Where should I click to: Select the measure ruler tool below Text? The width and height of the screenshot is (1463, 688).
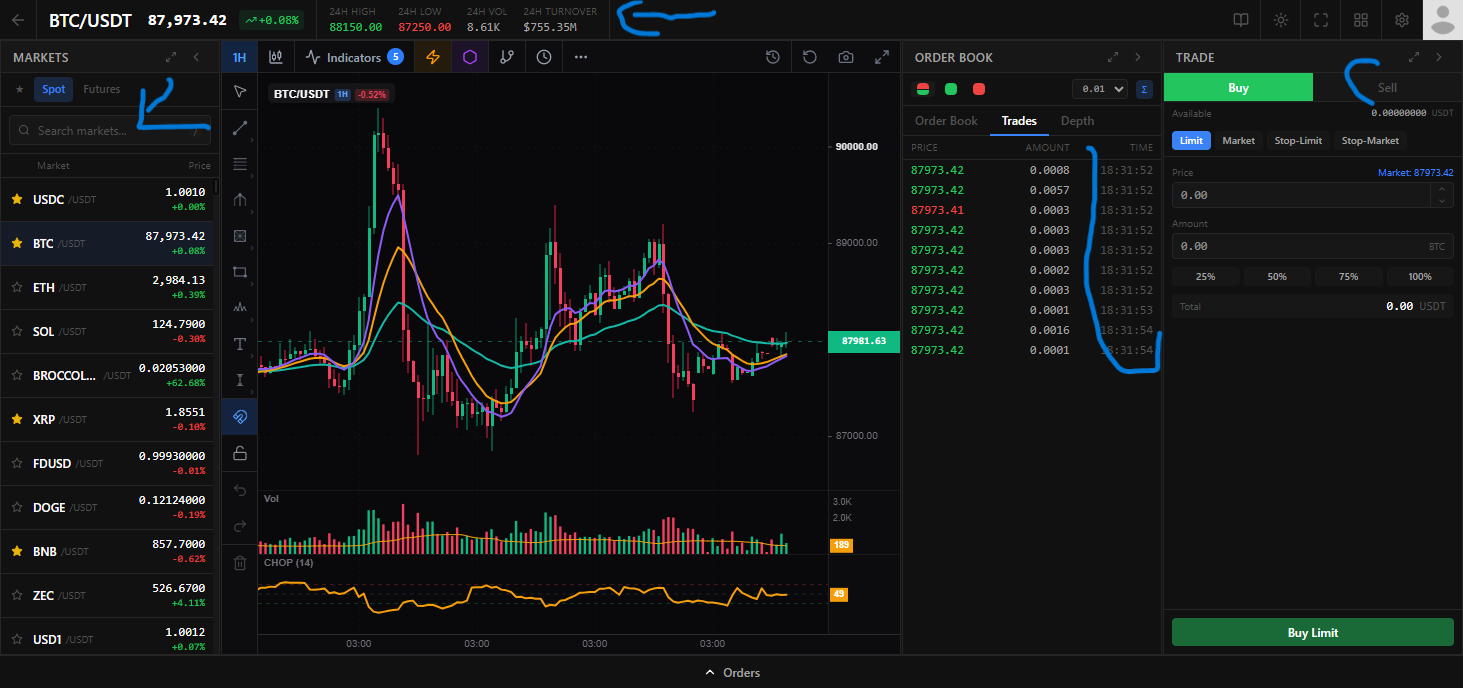tap(239, 380)
